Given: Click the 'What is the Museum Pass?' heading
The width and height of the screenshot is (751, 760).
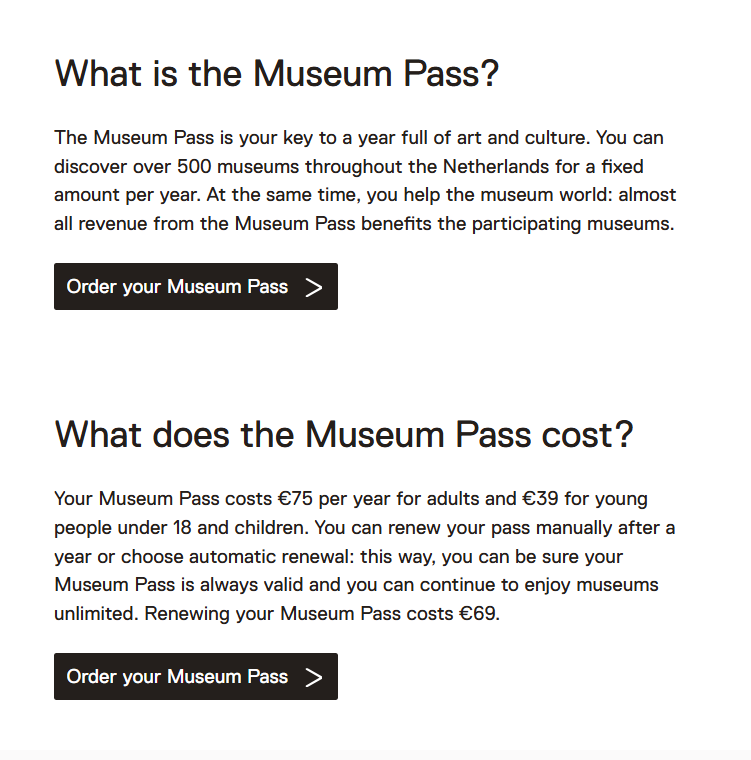Looking at the screenshot, I should tap(277, 74).
